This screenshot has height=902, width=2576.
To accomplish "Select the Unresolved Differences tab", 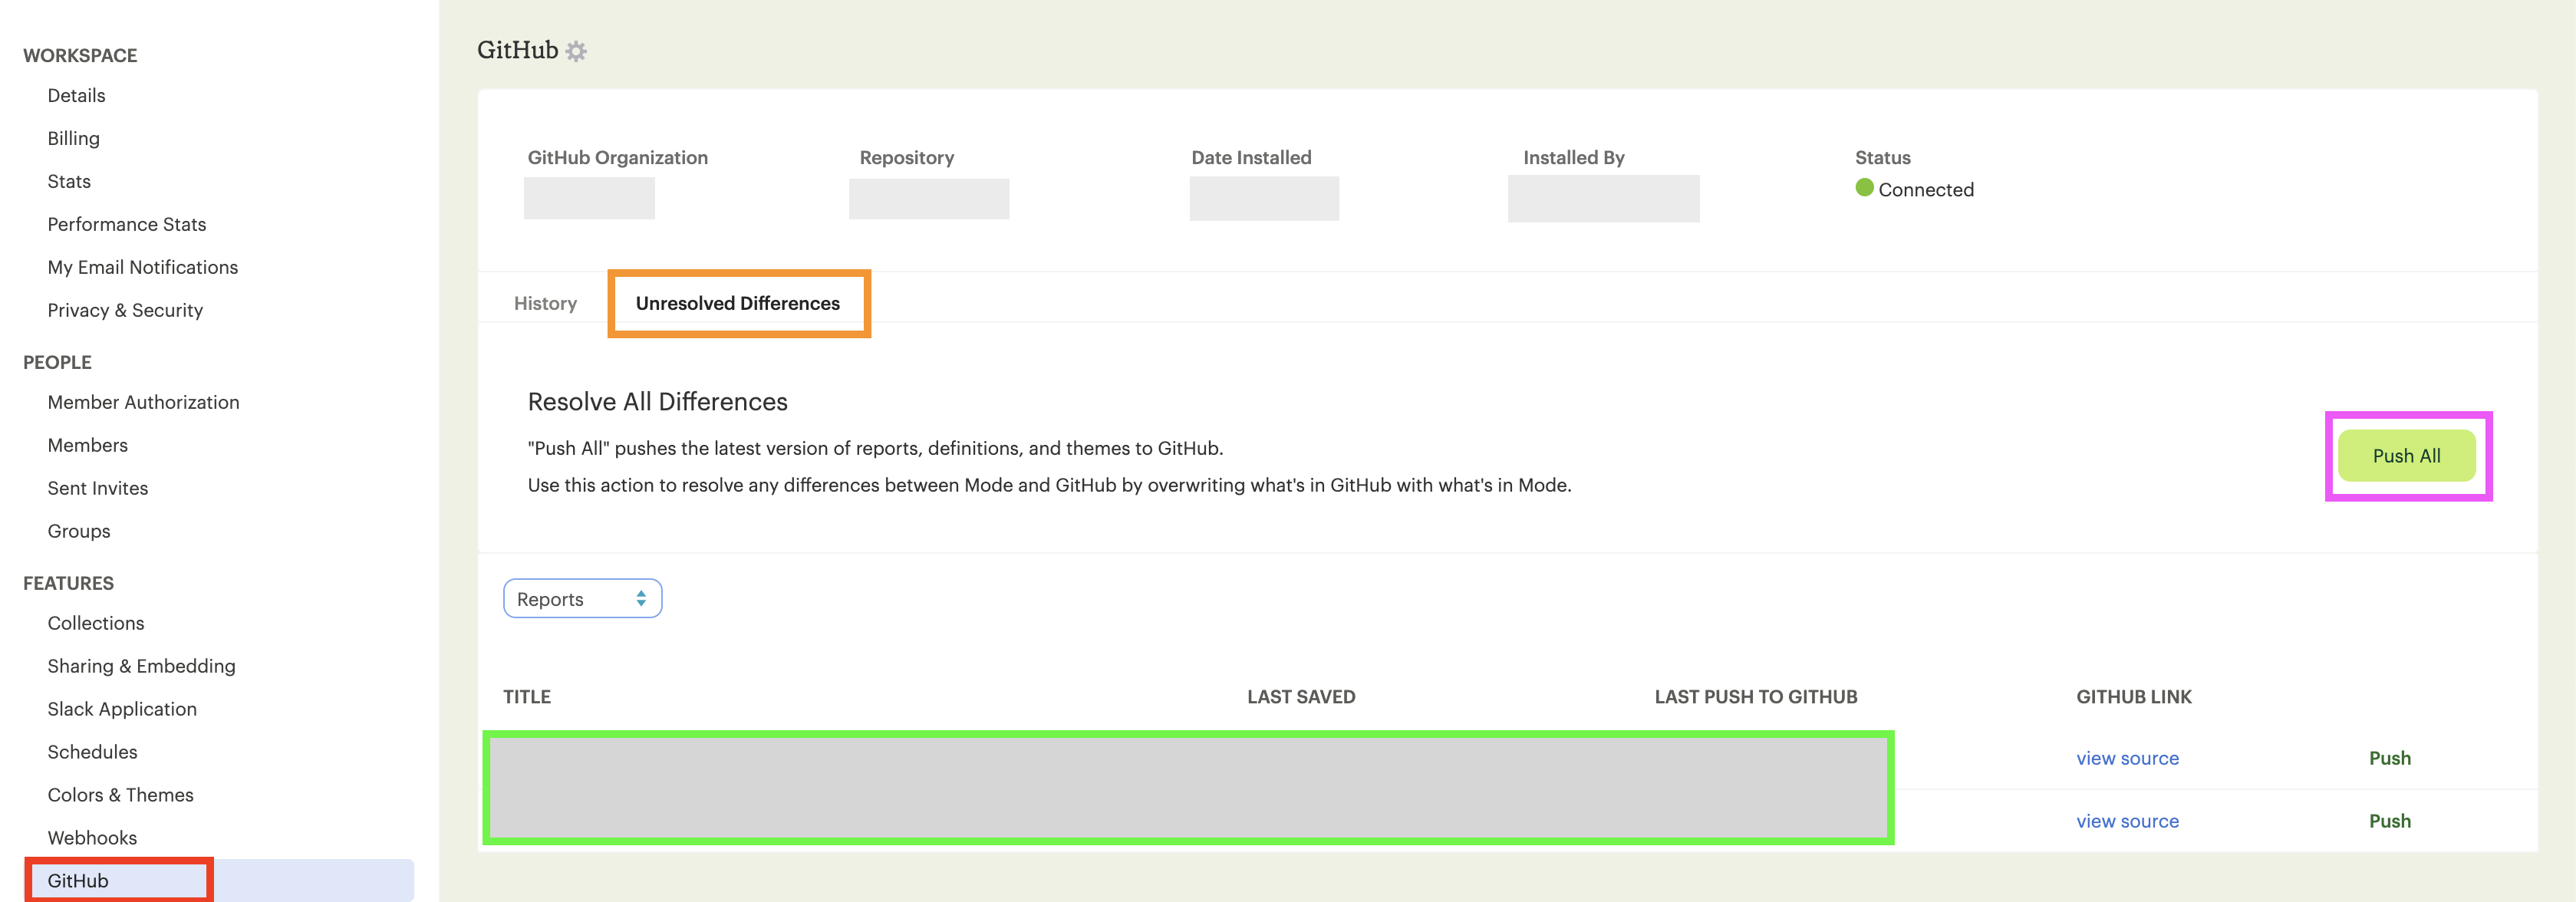I will coord(738,303).
